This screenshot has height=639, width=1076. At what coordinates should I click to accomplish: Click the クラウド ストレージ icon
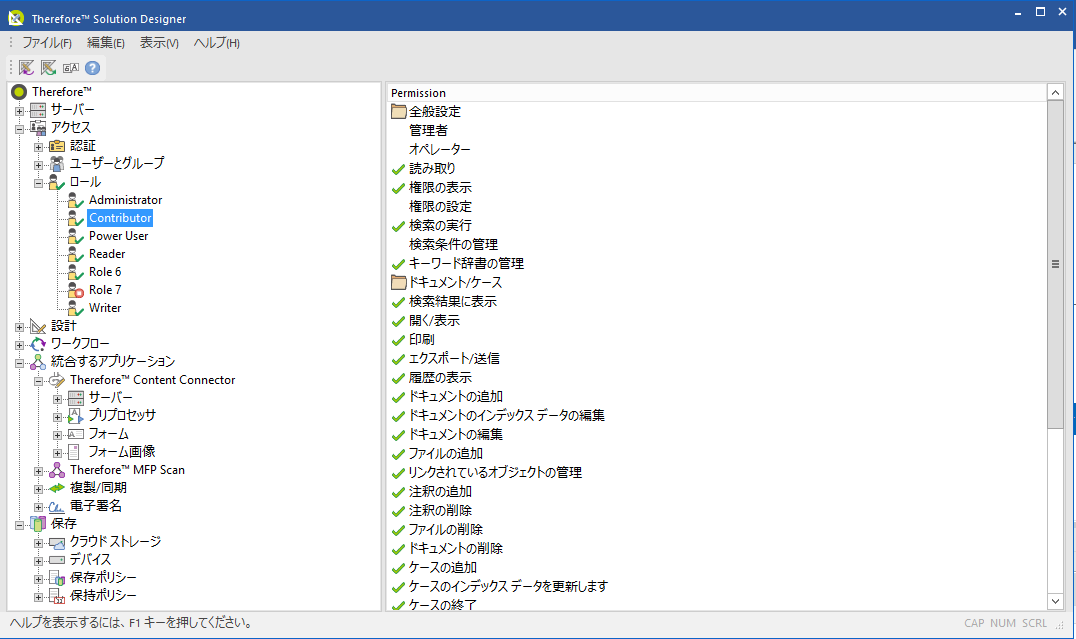(57, 542)
